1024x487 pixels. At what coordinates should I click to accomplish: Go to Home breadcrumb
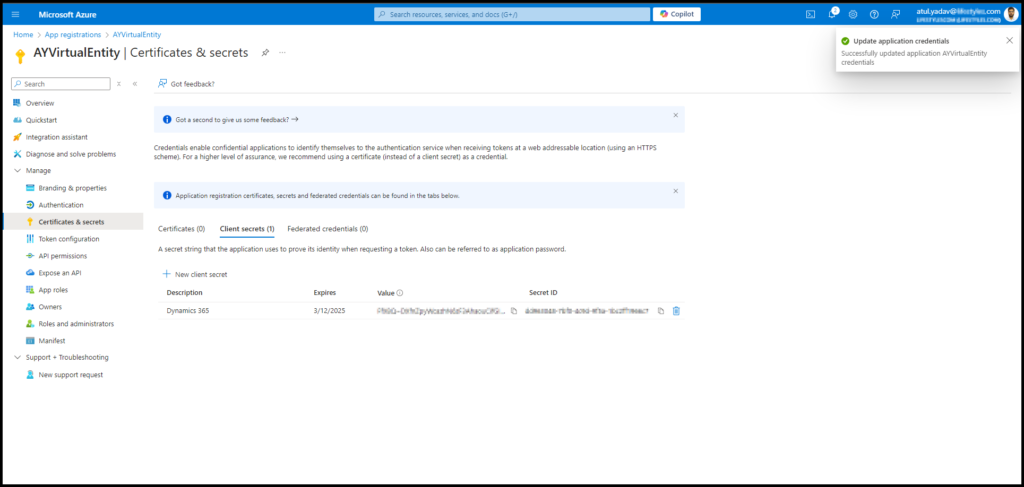tap(23, 35)
